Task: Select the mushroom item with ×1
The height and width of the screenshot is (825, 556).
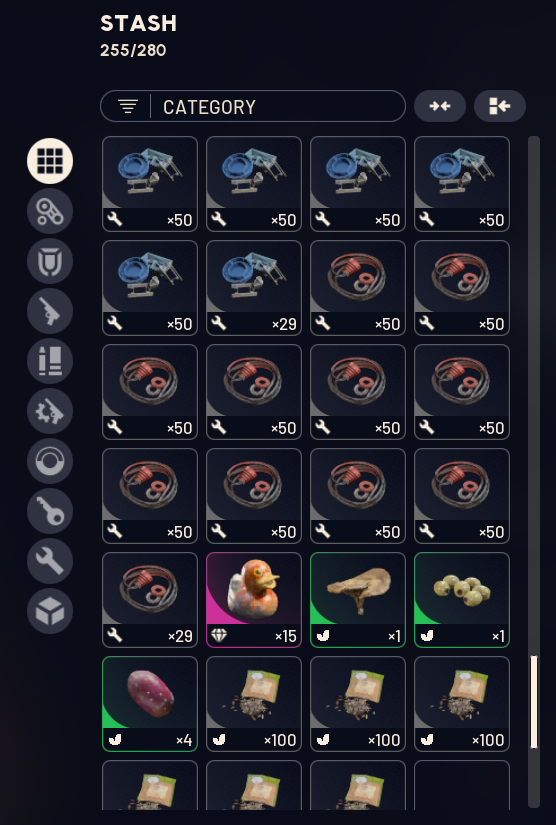Action: [358, 600]
